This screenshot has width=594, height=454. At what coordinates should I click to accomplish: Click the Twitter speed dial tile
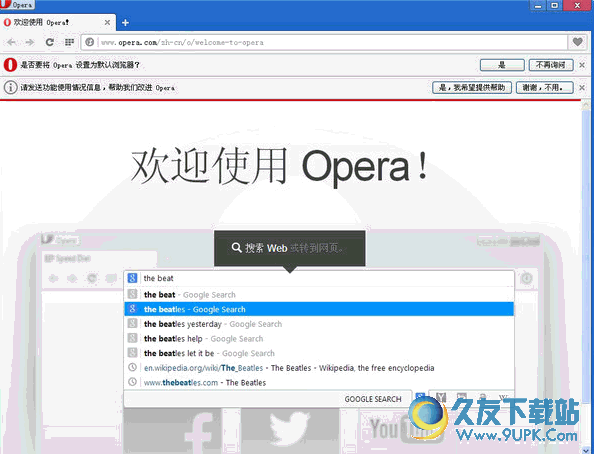pos(290,431)
